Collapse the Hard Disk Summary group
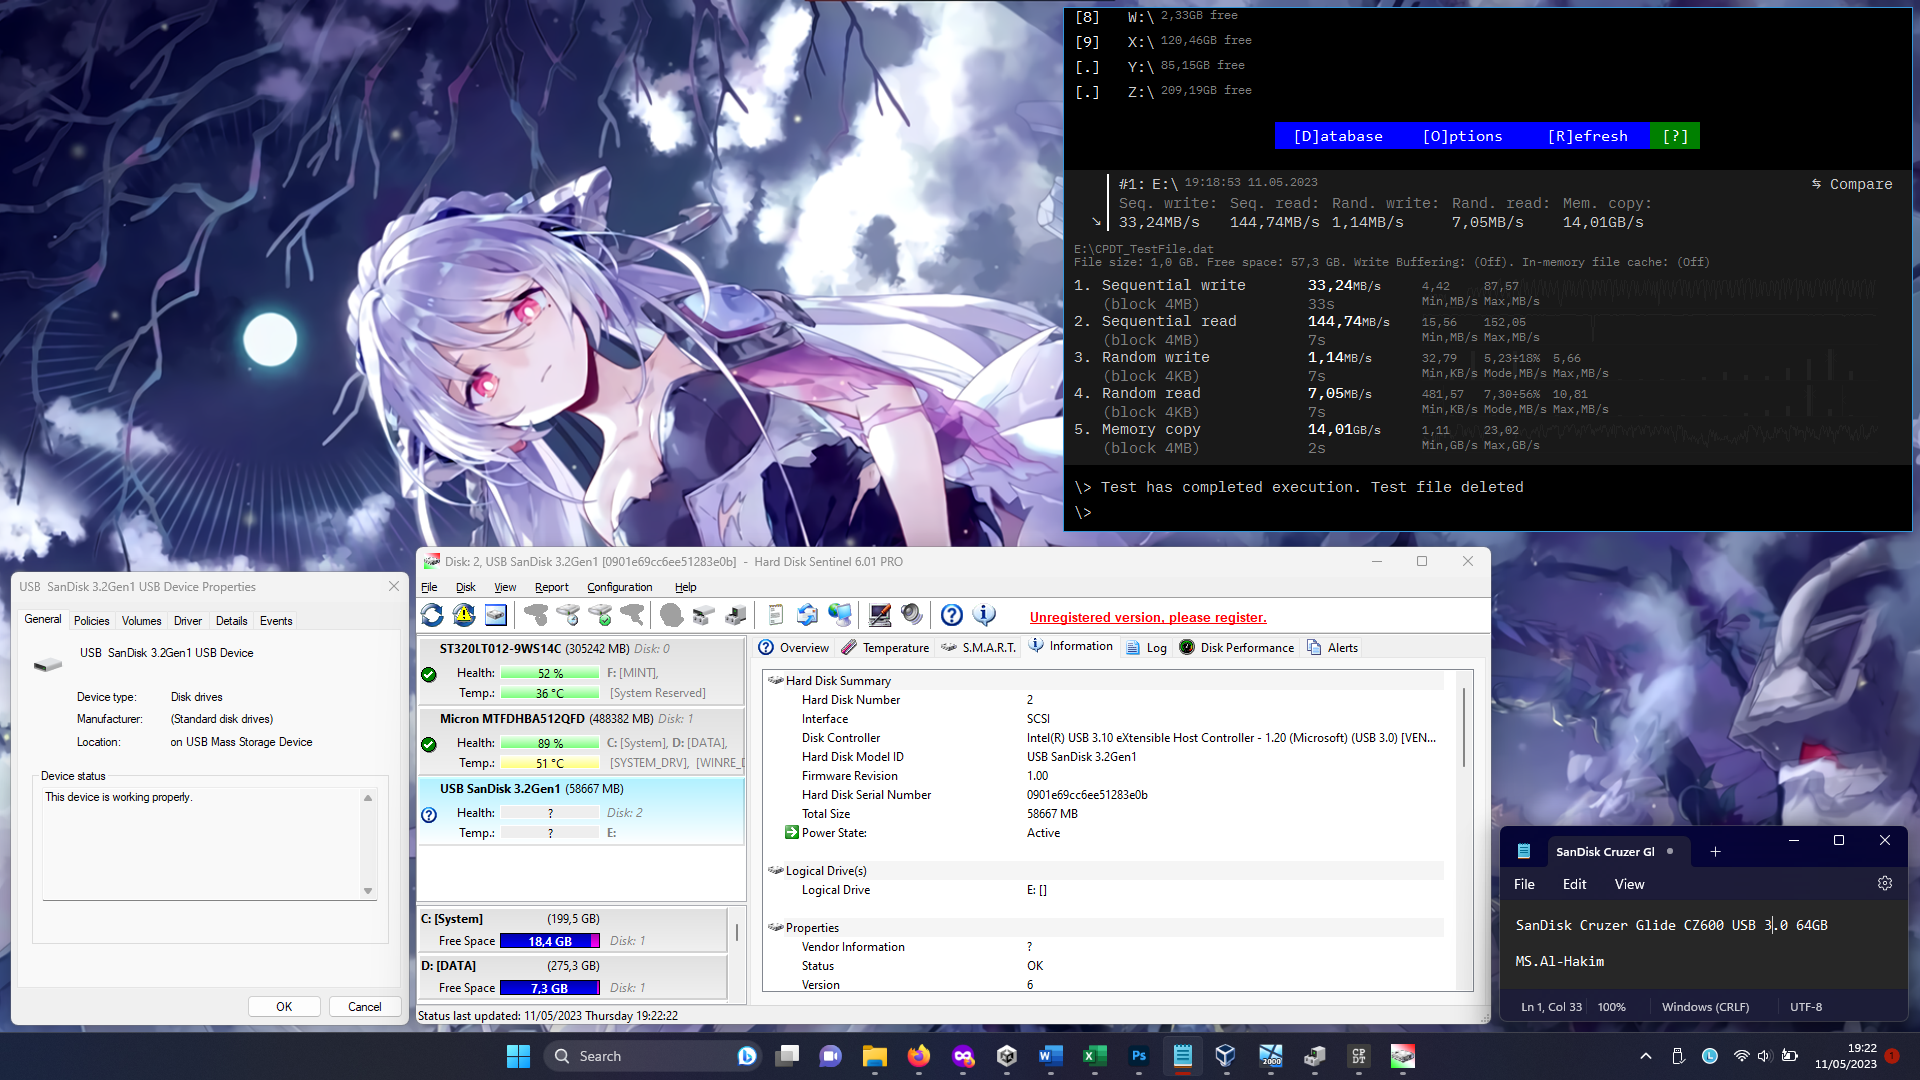The width and height of the screenshot is (1920, 1080). (775, 680)
